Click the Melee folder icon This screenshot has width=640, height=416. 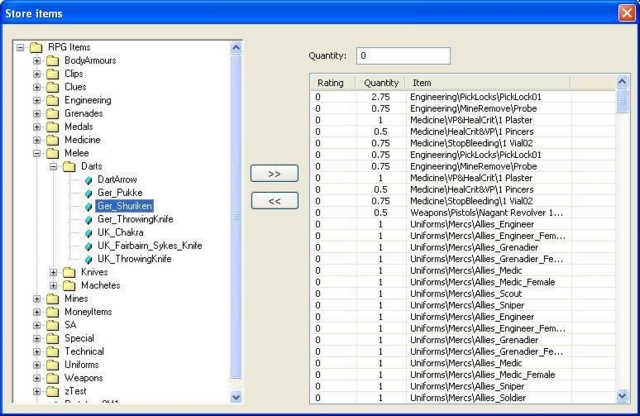tap(52, 153)
